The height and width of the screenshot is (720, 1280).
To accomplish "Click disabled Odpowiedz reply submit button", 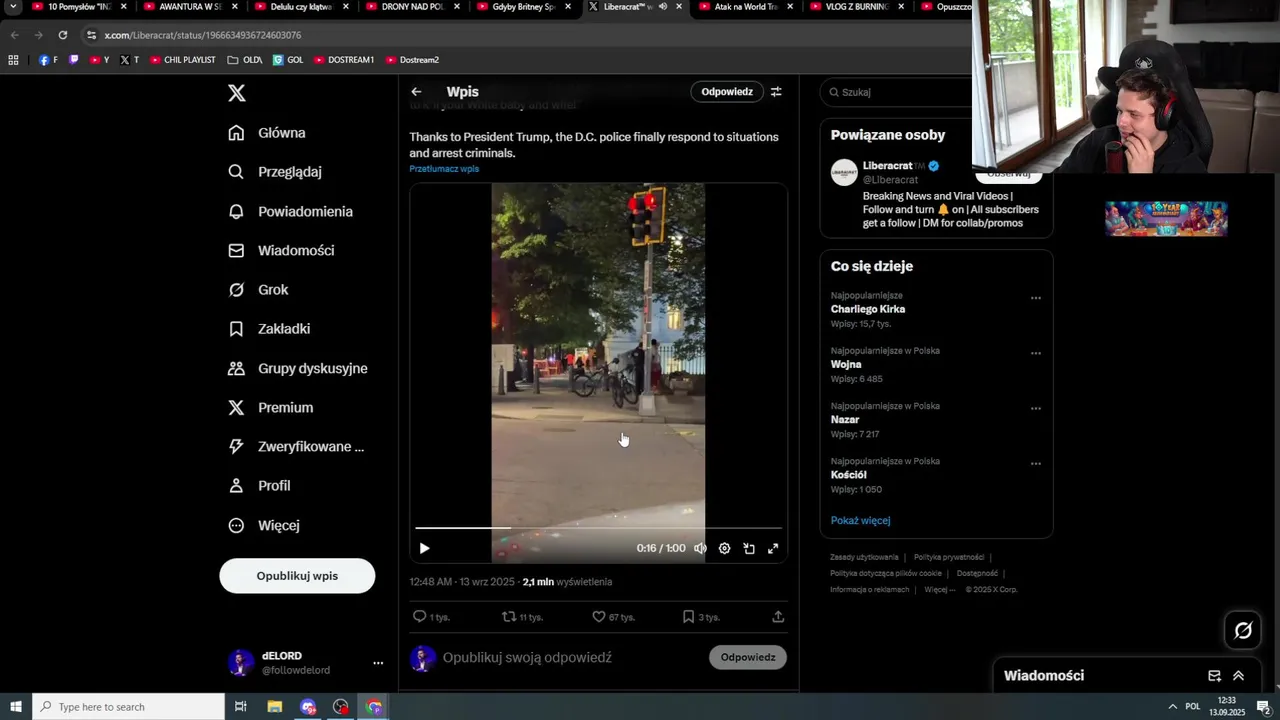I will [748, 657].
